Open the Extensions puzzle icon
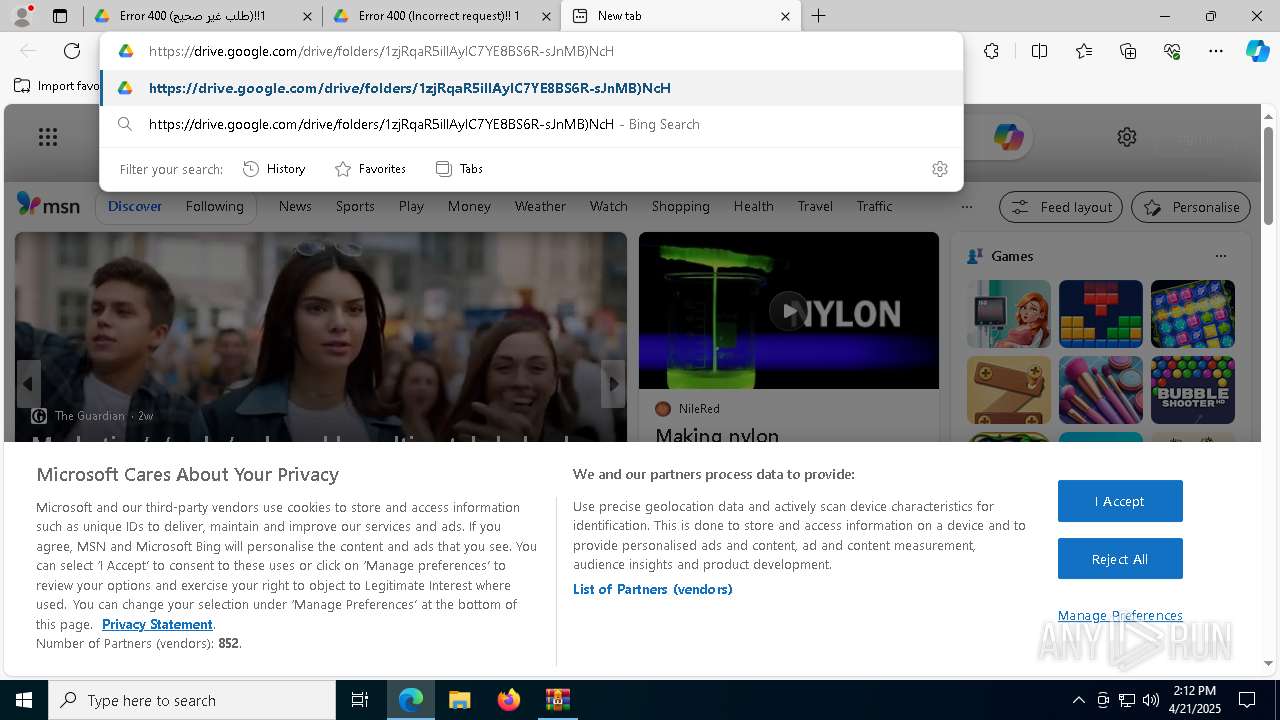 pyautogui.click(x=991, y=51)
